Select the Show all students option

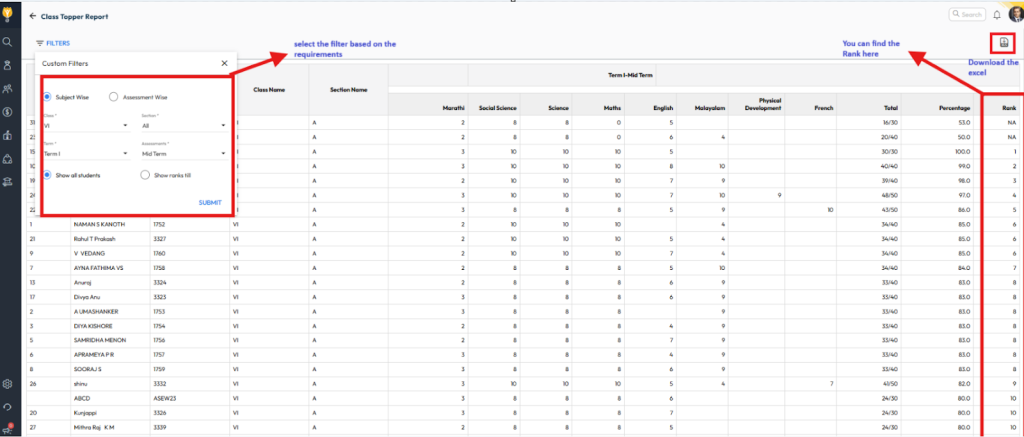click(x=48, y=174)
